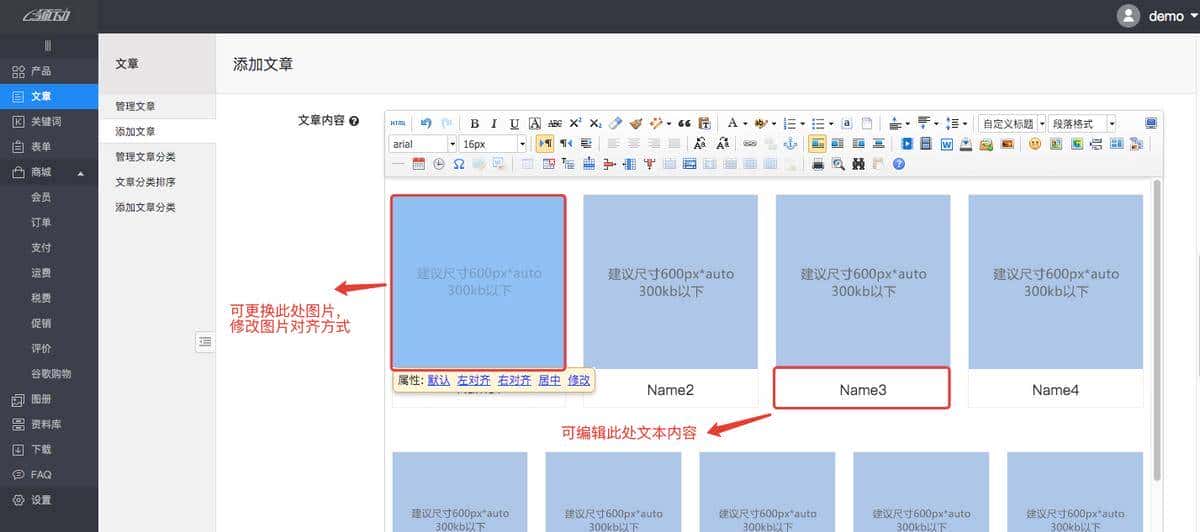Viewport: 1200px width, 532px height.
Task: Select placeholder image above Name2
Action: (671, 282)
